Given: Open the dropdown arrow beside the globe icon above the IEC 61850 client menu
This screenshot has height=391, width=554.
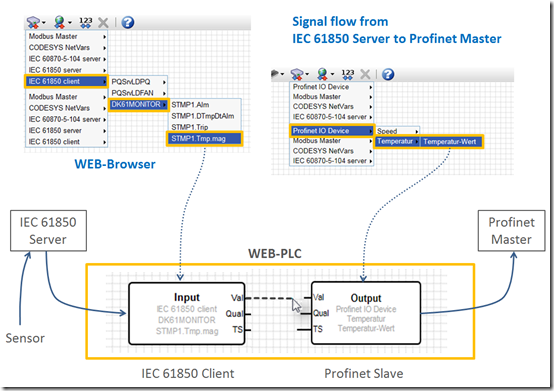Looking at the screenshot, I should 70,23.
